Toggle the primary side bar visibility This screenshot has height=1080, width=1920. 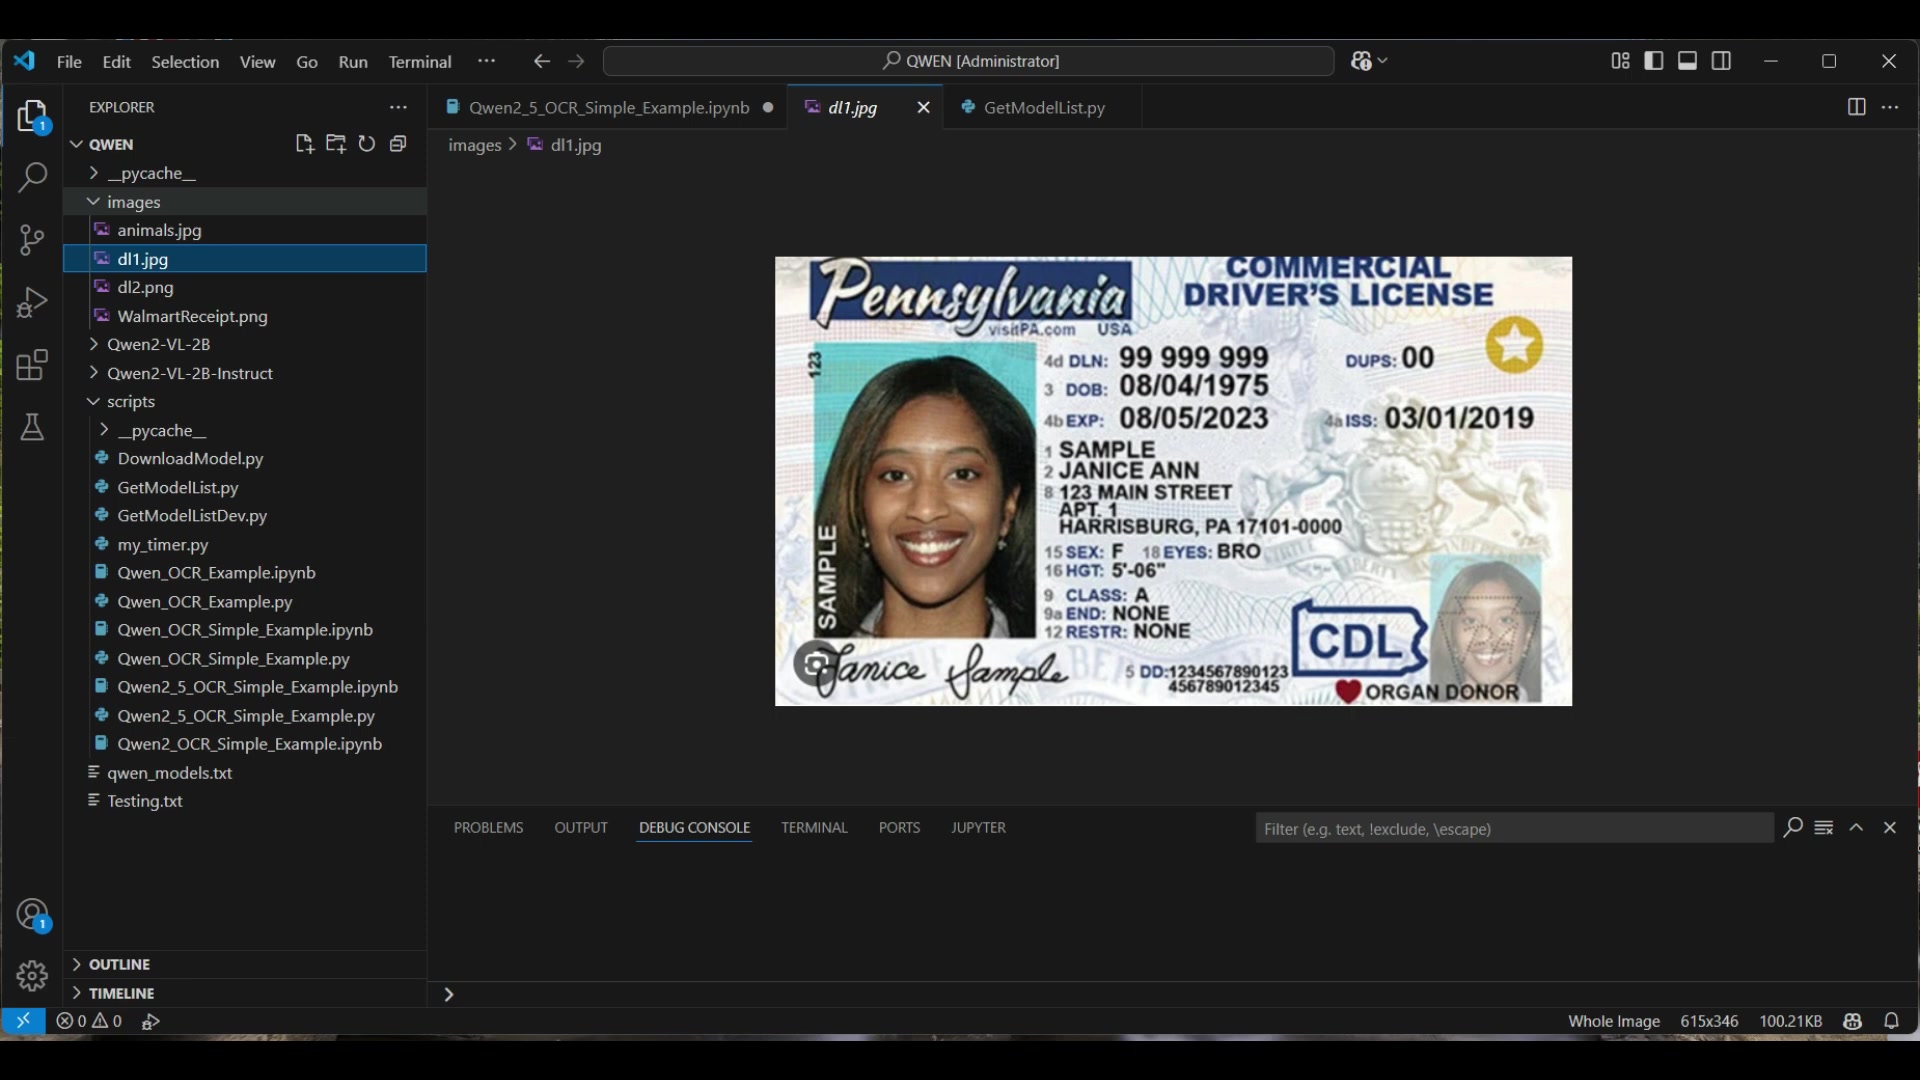[1654, 61]
